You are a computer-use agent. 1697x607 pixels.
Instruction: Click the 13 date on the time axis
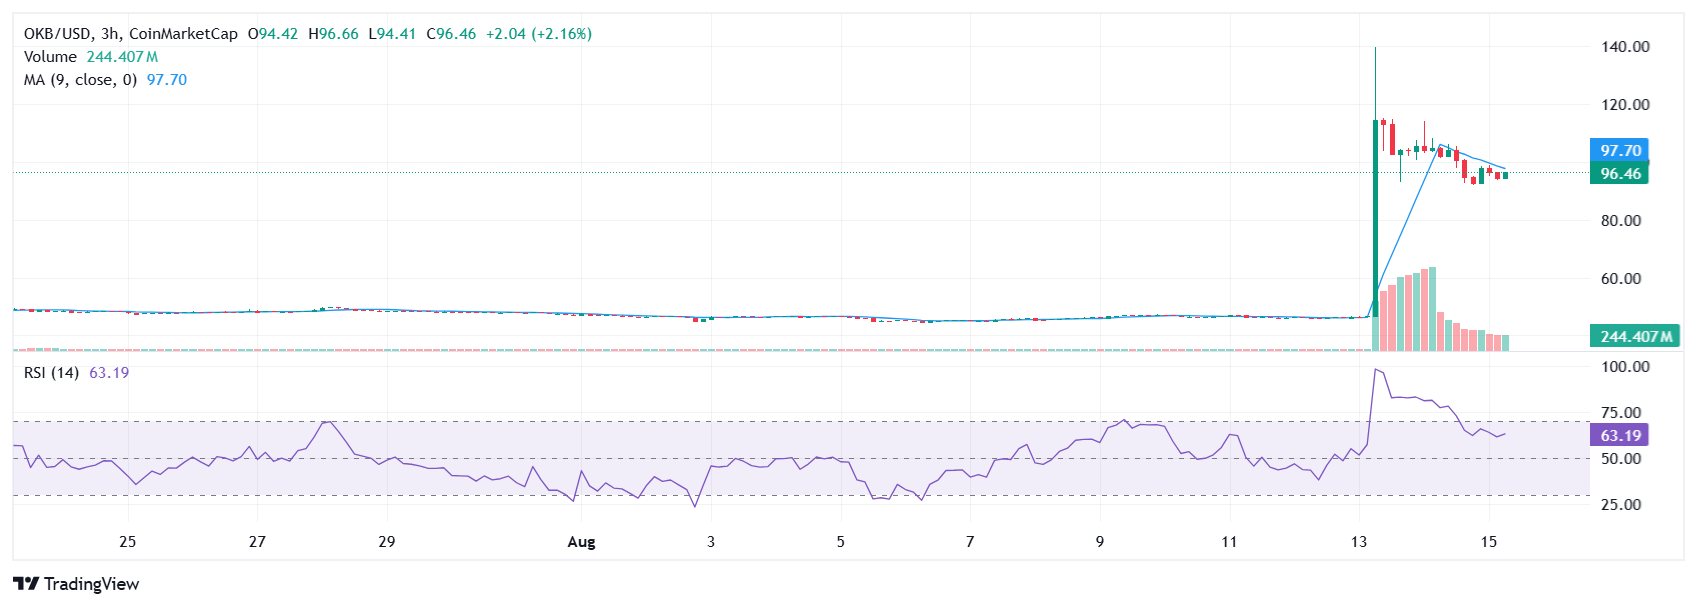(1358, 542)
